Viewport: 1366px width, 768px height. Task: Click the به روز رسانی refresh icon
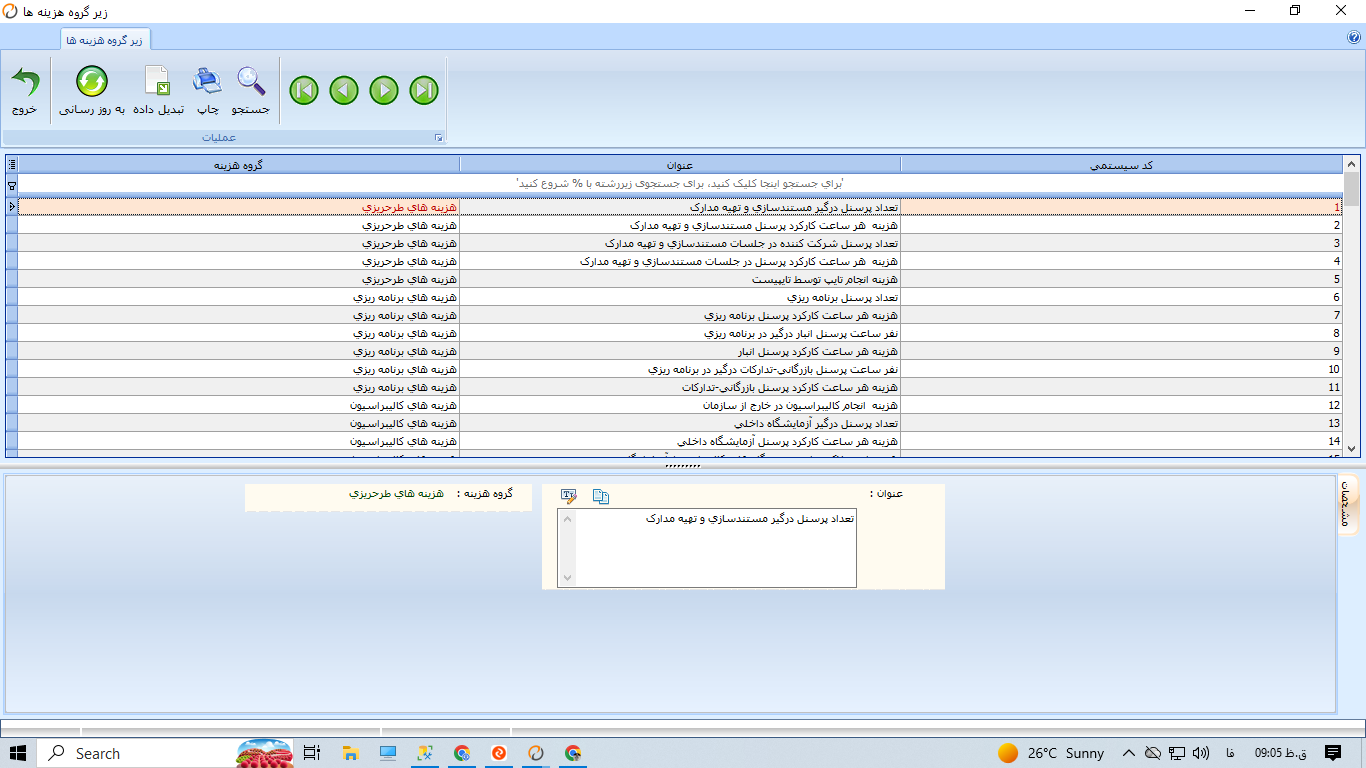click(x=92, y=82)
